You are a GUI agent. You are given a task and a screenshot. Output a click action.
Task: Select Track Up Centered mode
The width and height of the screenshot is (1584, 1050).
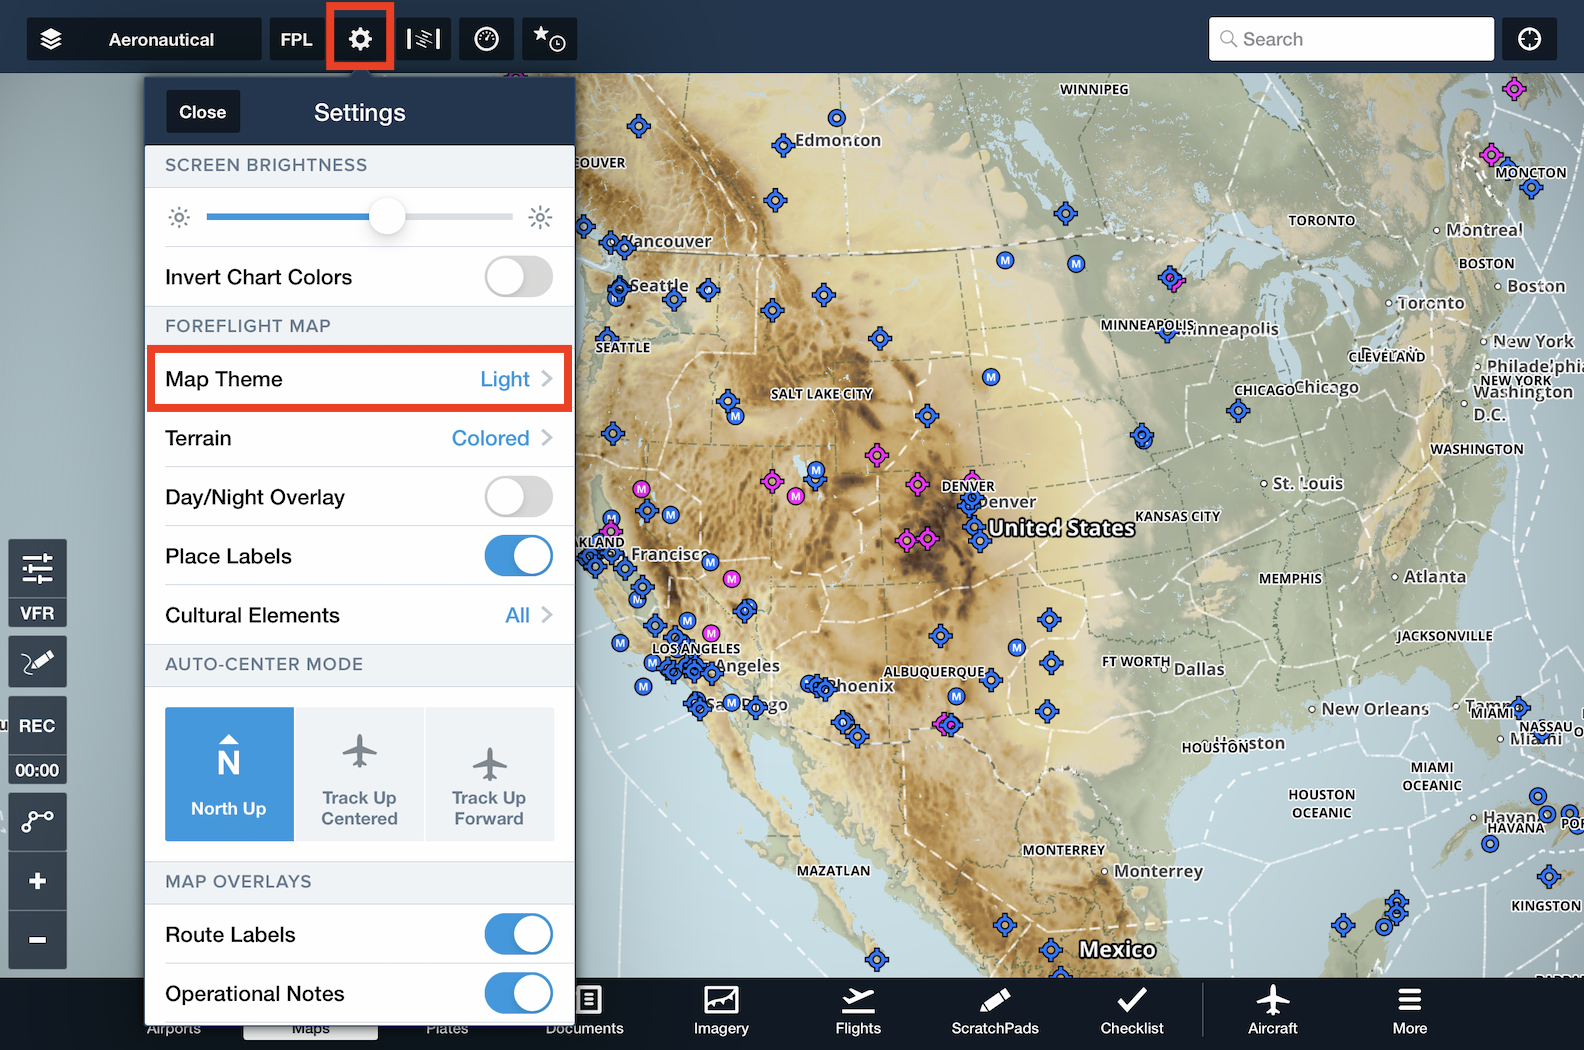pyautogui.click(x=359, y=774)
